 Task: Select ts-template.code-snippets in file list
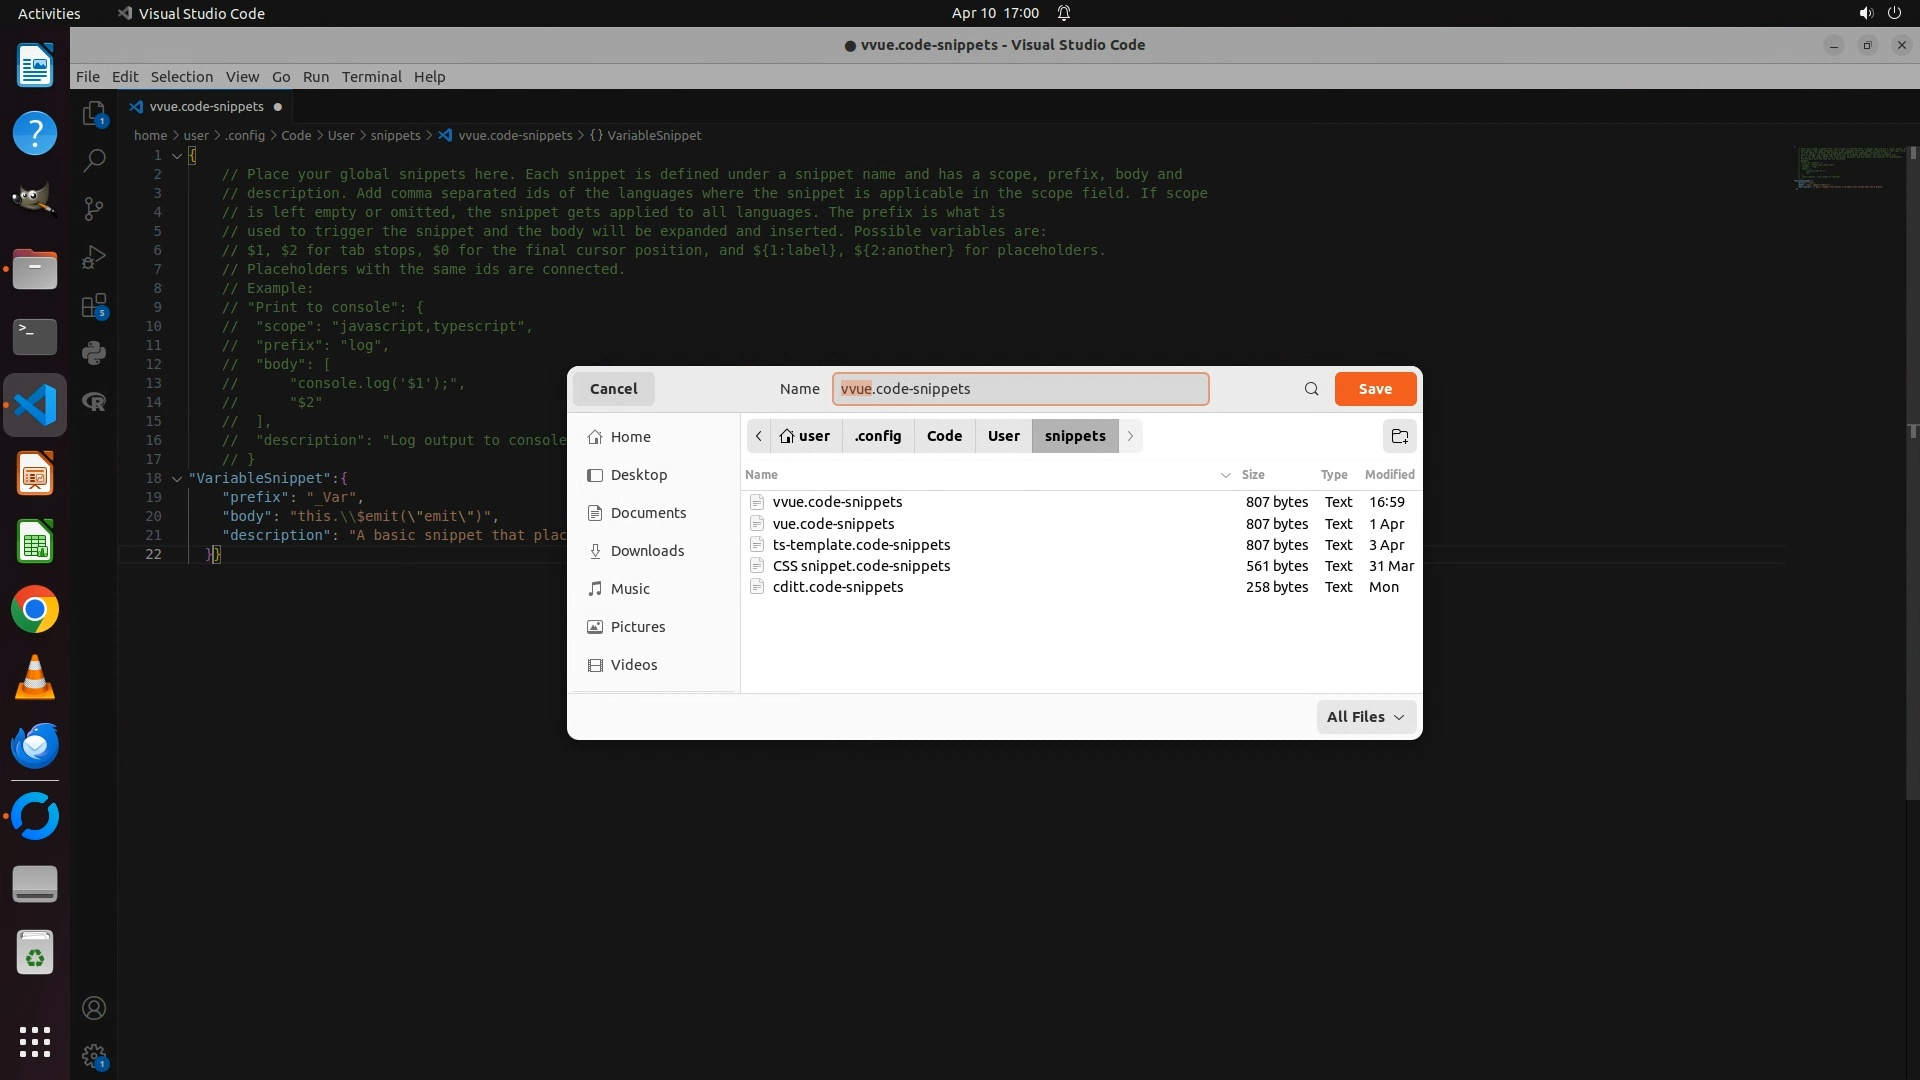[861, 545]
